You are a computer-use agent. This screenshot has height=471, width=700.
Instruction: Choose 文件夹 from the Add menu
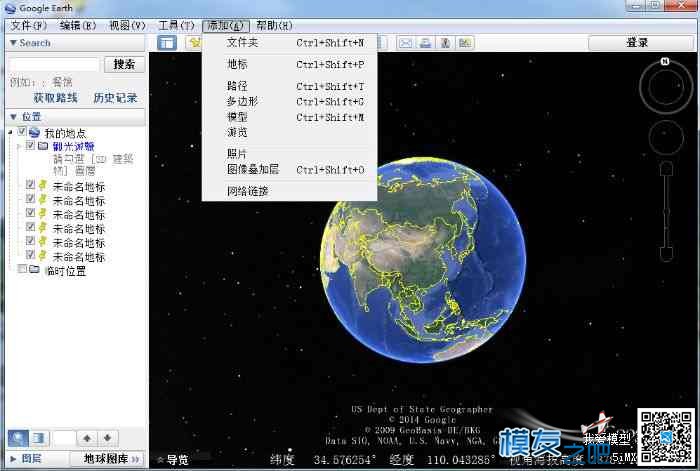(290, 42)
